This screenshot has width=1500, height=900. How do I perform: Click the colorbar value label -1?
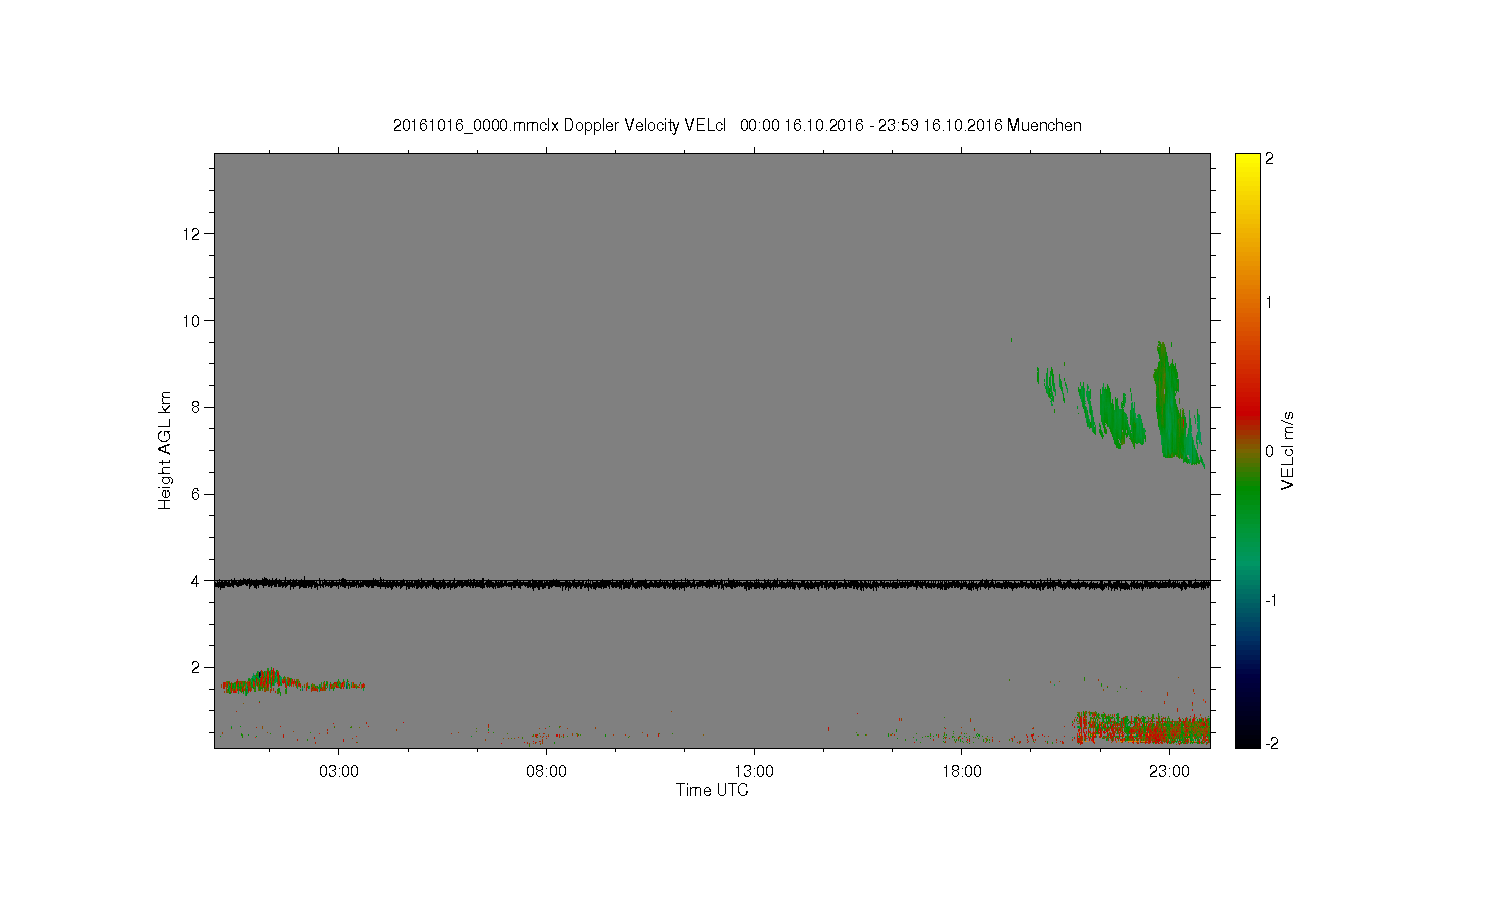click(x=1271, y=600)
